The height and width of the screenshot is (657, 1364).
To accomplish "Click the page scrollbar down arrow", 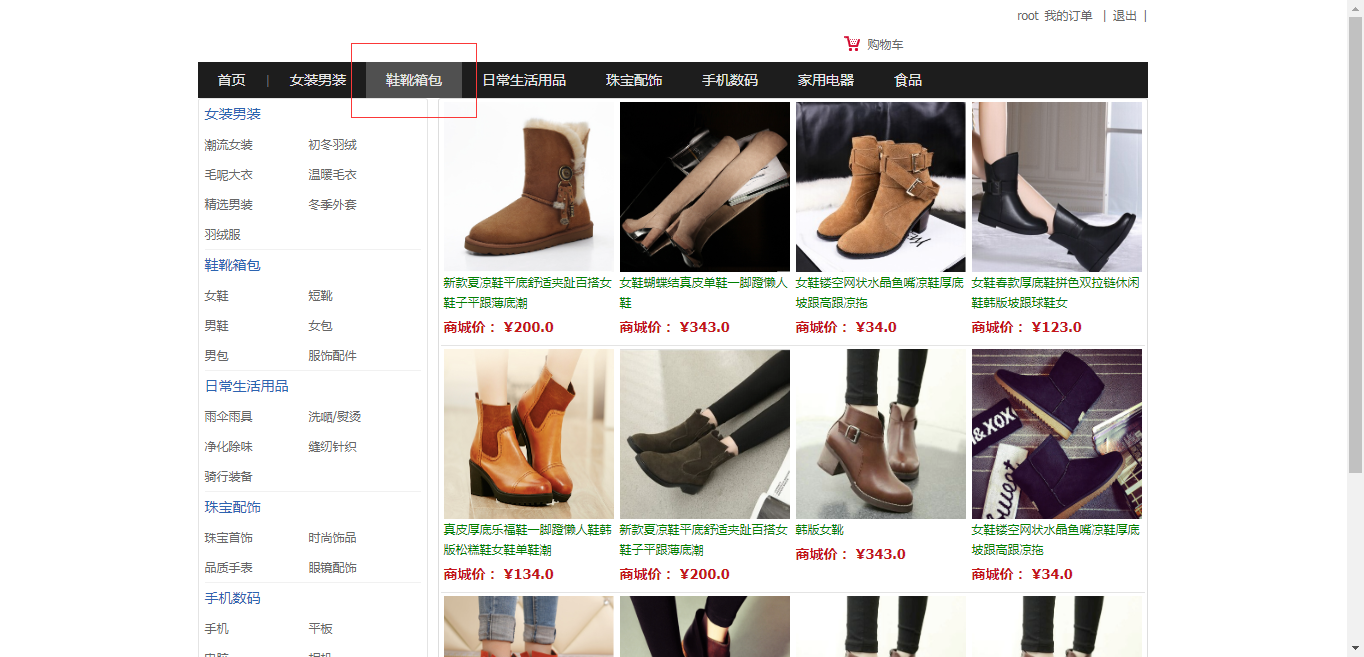I will tap(1355, 648).
